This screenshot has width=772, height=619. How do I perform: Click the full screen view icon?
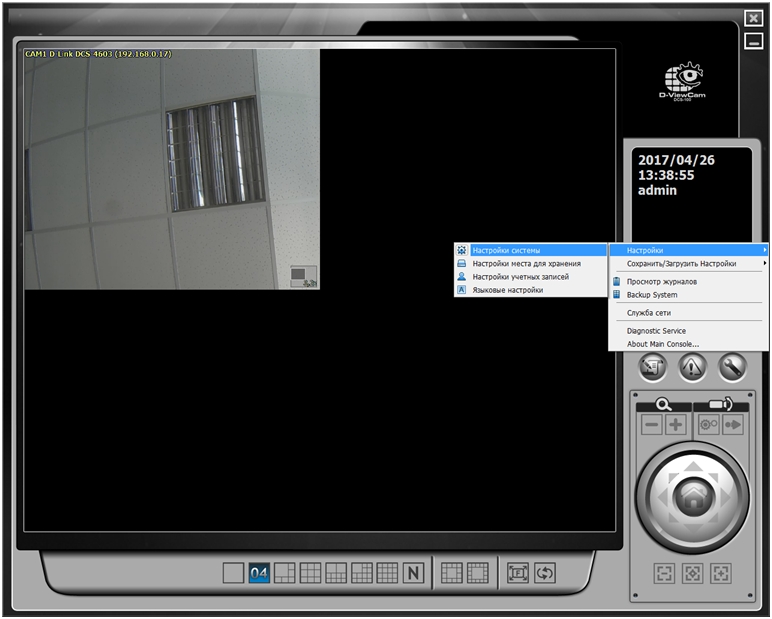[x=517, y=573]
